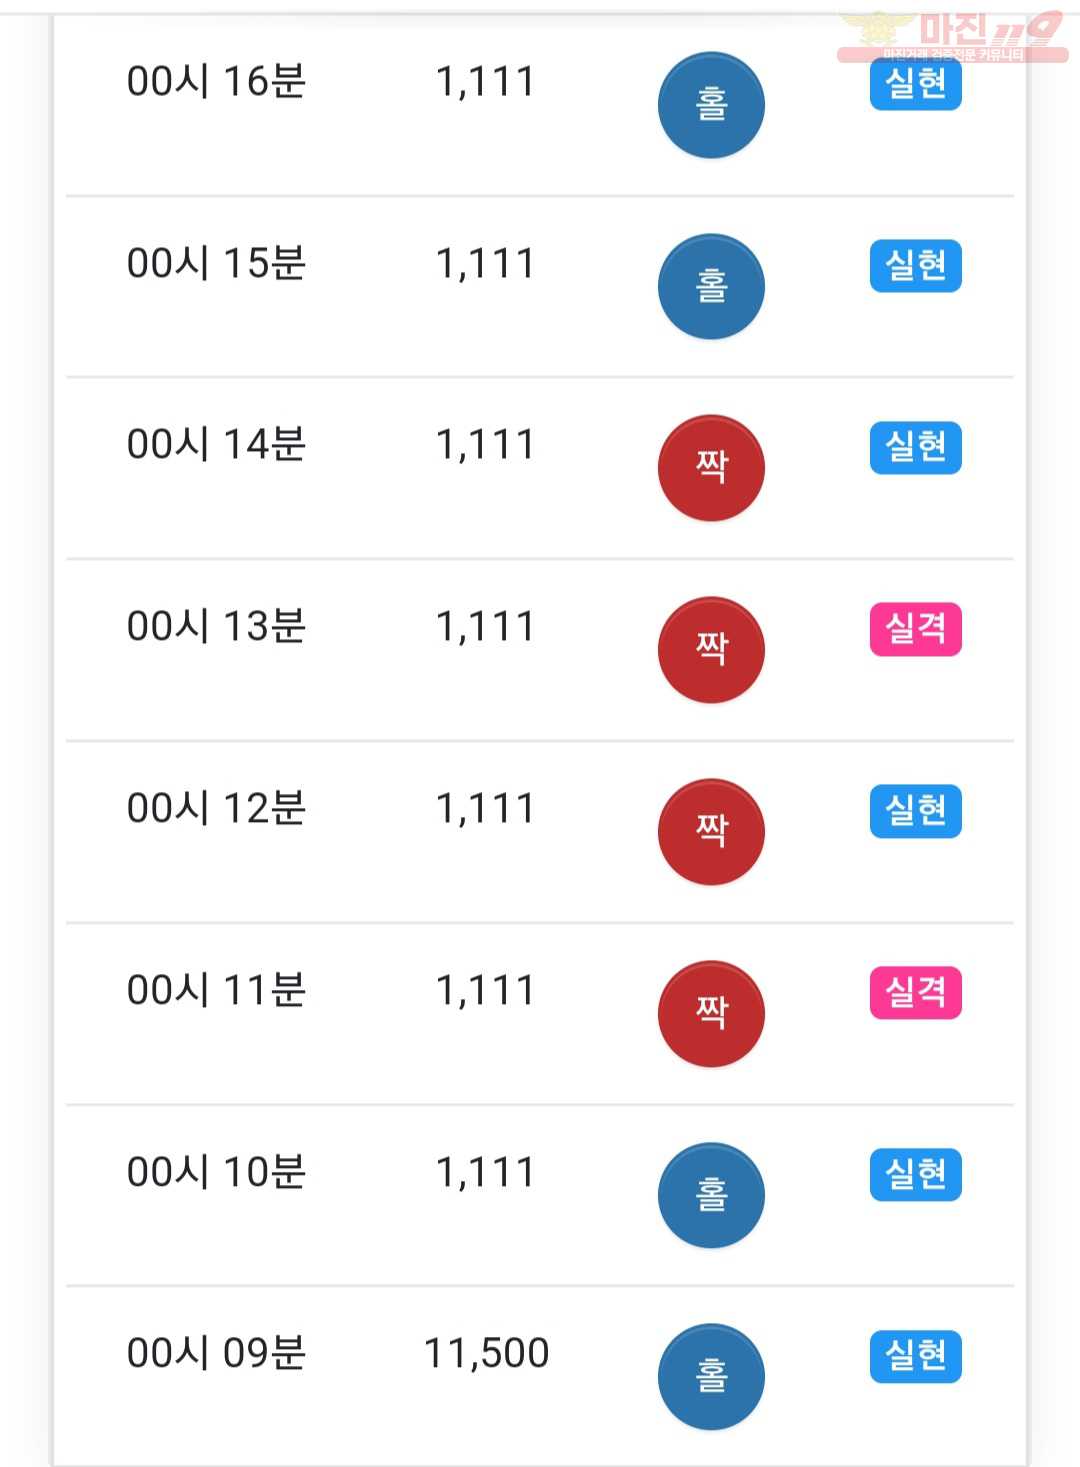Screen dimensions: 1080x1467
Task: Tap the red 짝 circle at 00시 12분
Action: [x=711, y=832]
